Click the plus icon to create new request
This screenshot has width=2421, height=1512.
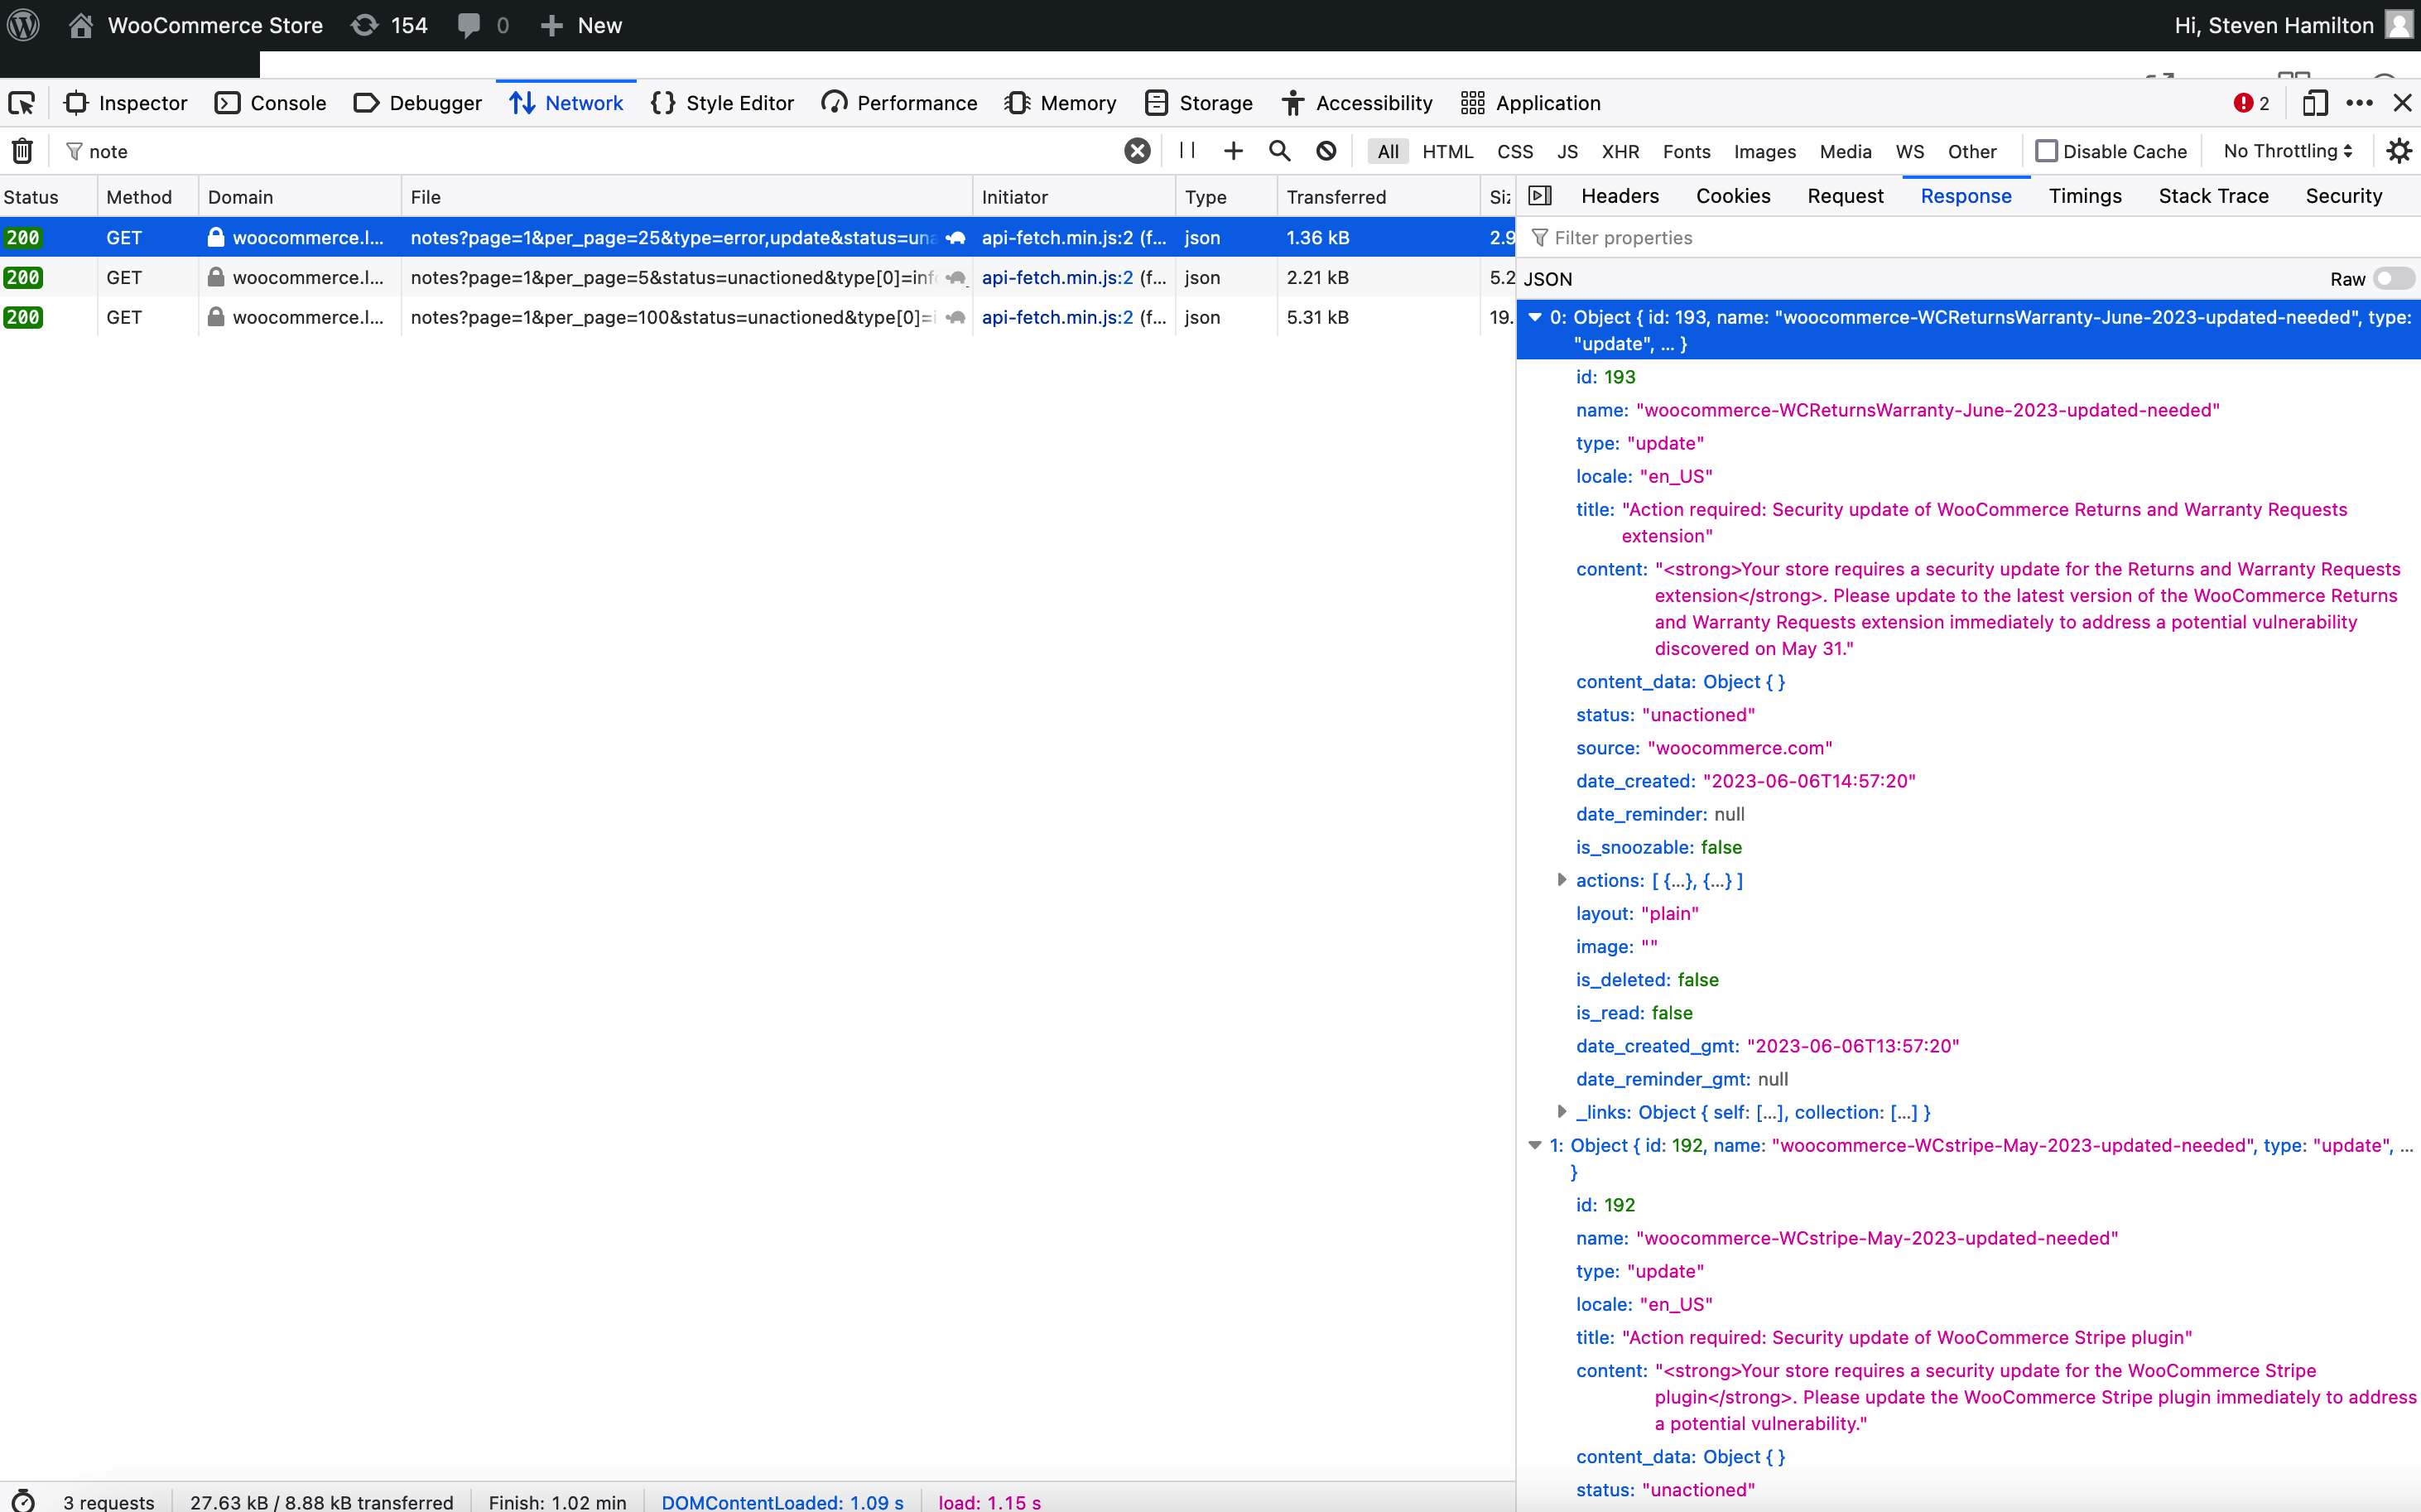pos(1232,151)
